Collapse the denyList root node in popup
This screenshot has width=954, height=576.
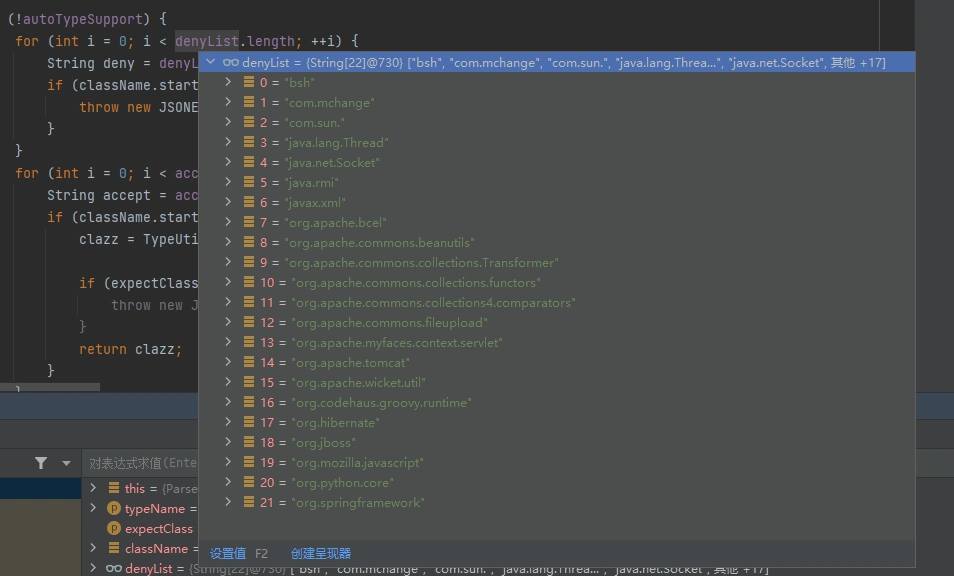pyautogui.click(x=210, y=62)
